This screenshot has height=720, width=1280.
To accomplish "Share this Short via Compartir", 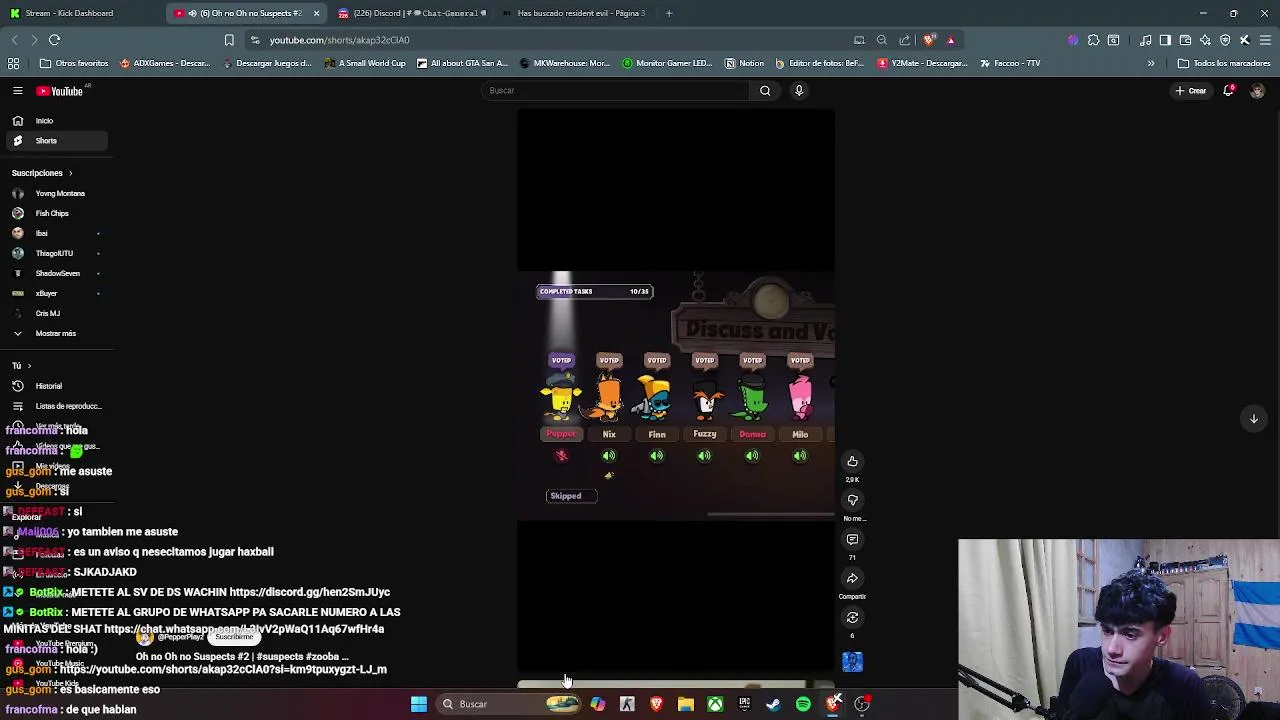I will pyautogui.click(x=852, y=579).
